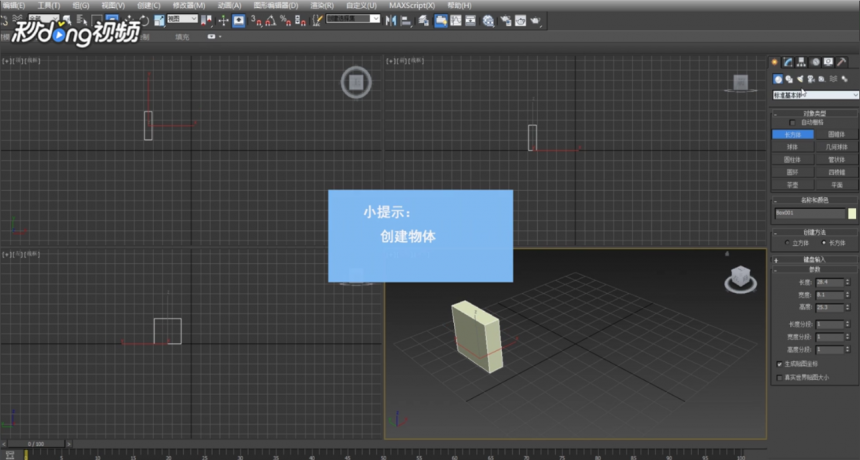This screenshot has height=460, width=860.
Task: Select the 立方体 radio button
Action: pyautogui.click(x=788, y=243)
